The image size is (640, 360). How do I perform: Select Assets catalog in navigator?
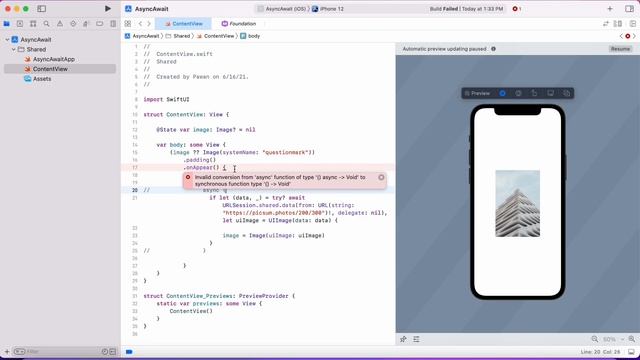point(42,79)
